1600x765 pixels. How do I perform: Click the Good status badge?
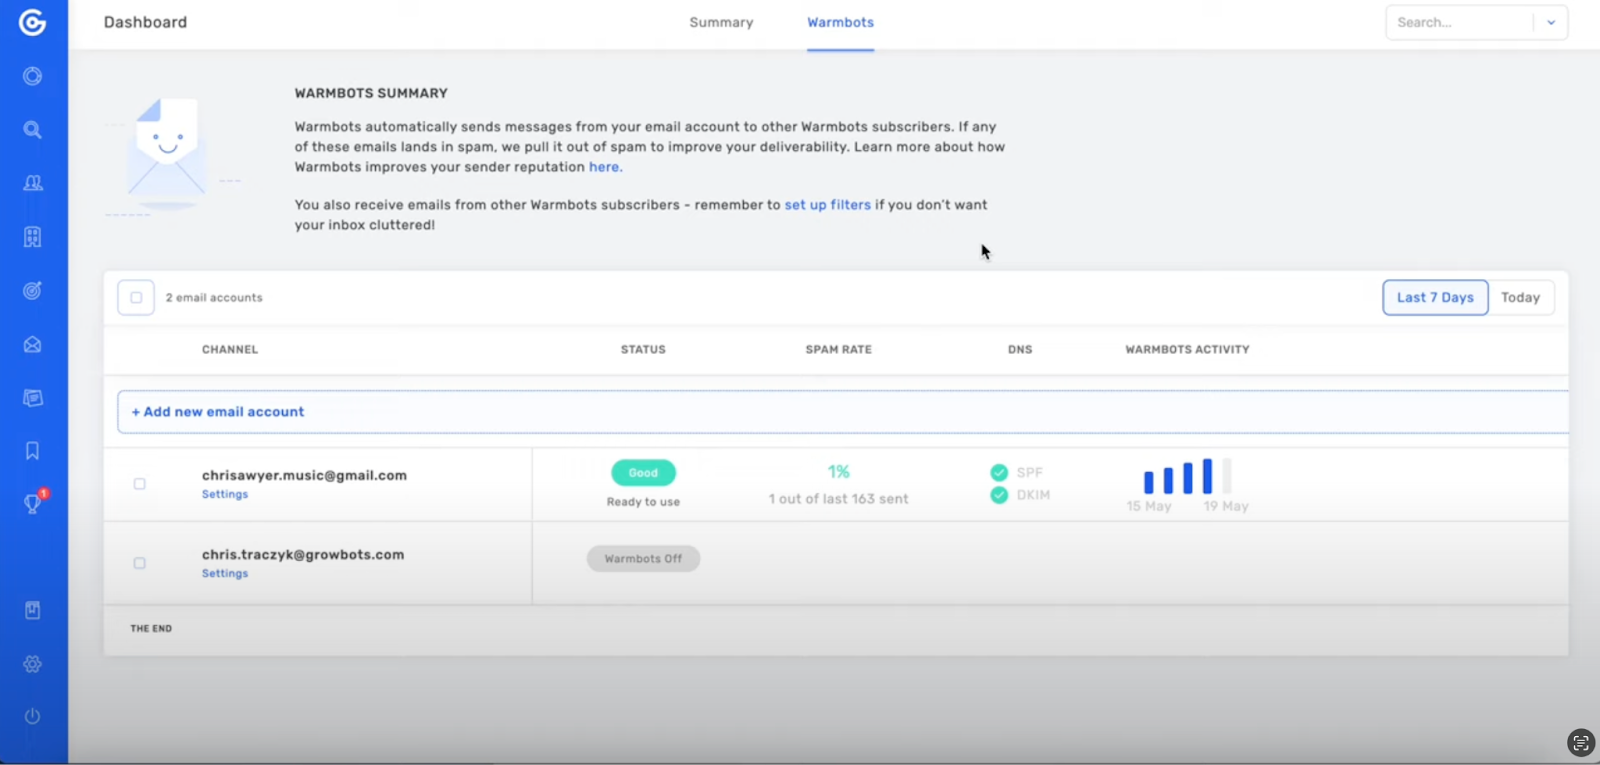[x=643, y=472]
